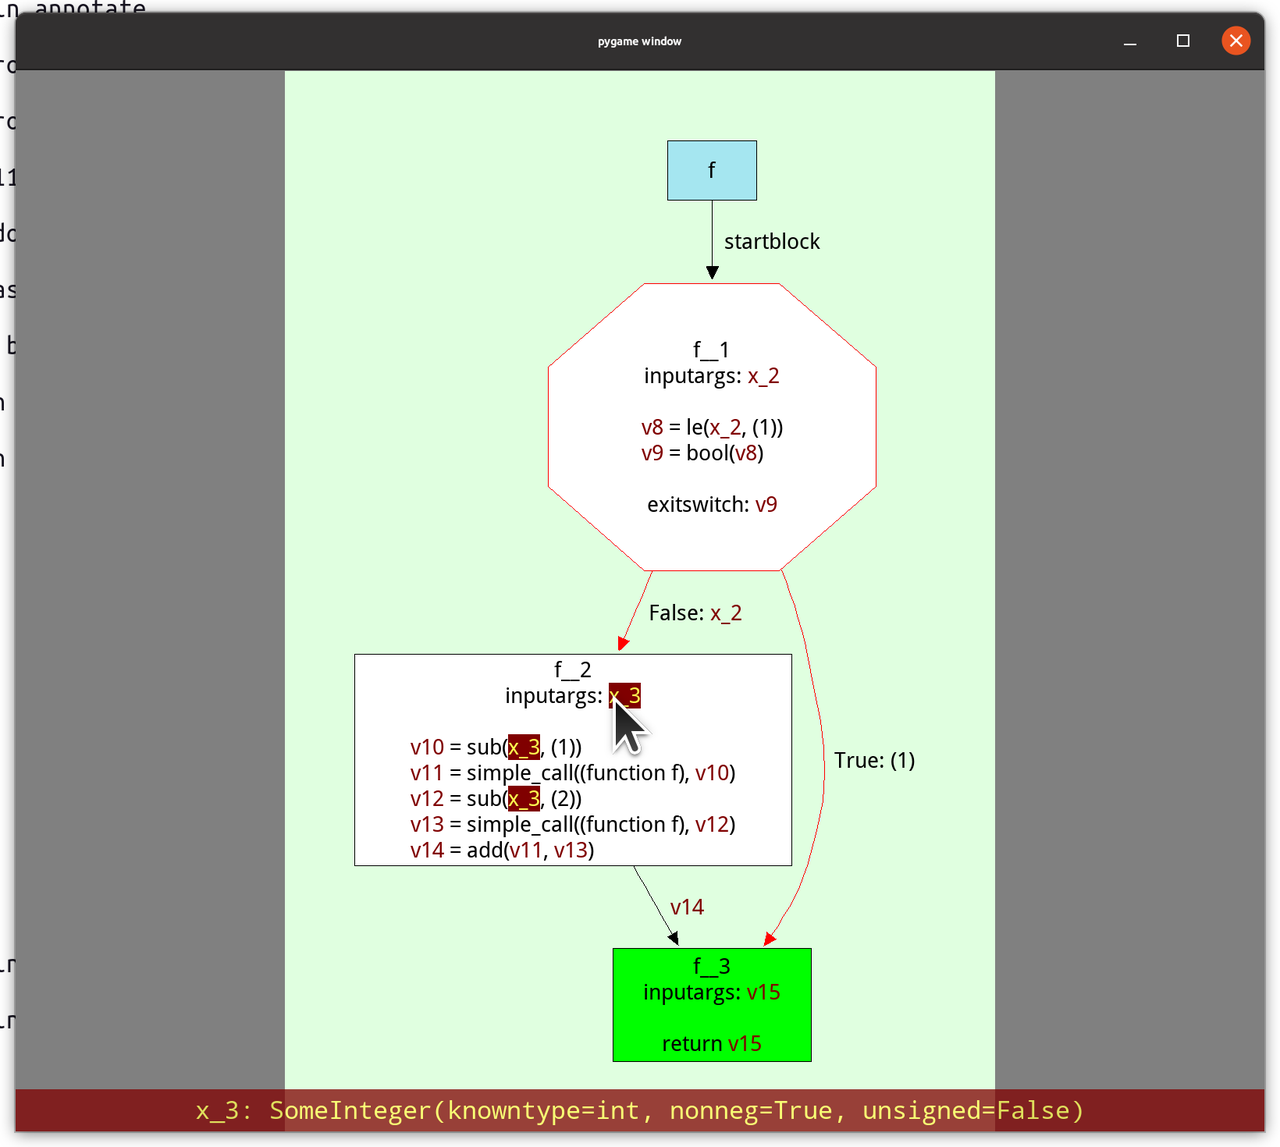
Task: Select the highlighted x_3 in the v10 operation
Action: pos(522,746)
